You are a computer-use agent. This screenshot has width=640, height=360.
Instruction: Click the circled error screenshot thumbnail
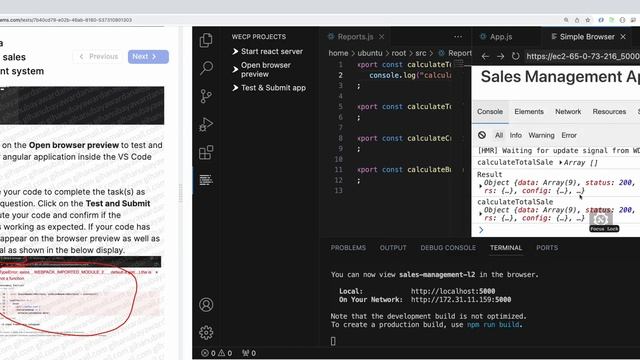click(80, 297)
